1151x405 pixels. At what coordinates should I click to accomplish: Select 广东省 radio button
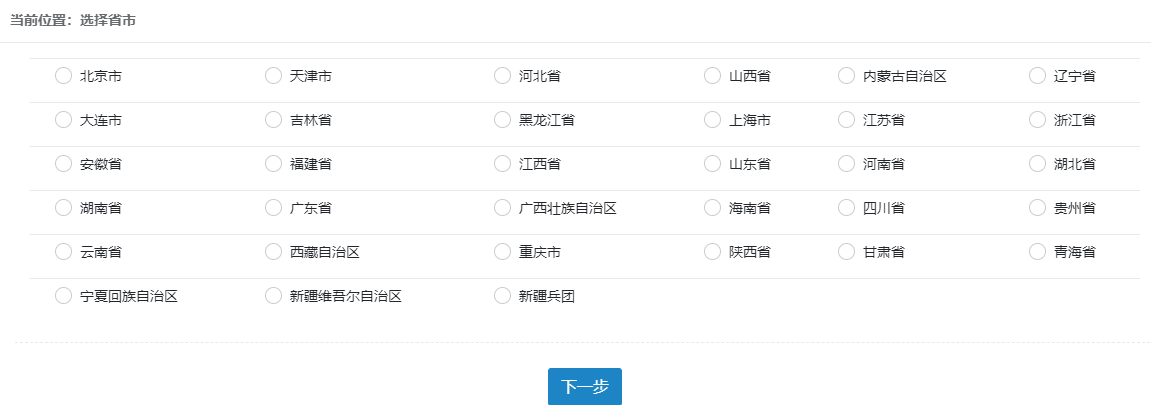[x=273, y=208]
